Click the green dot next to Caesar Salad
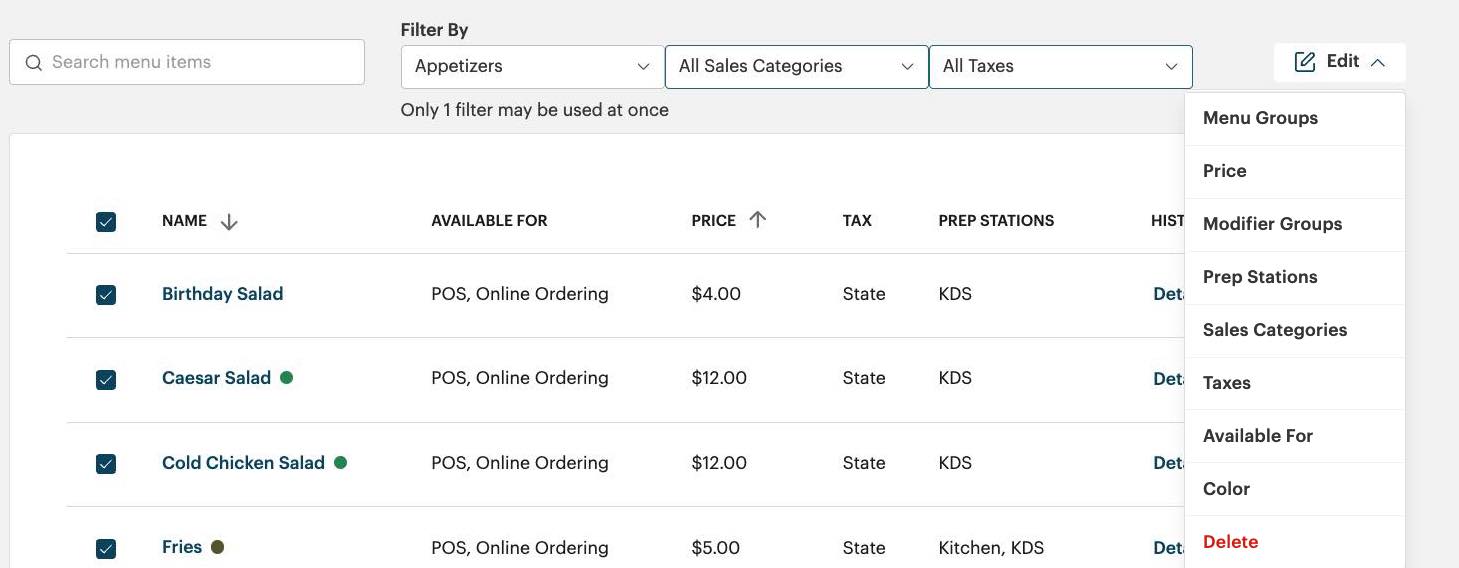Viewport: 1459px width, 568px height. click(x=287, y=378)
